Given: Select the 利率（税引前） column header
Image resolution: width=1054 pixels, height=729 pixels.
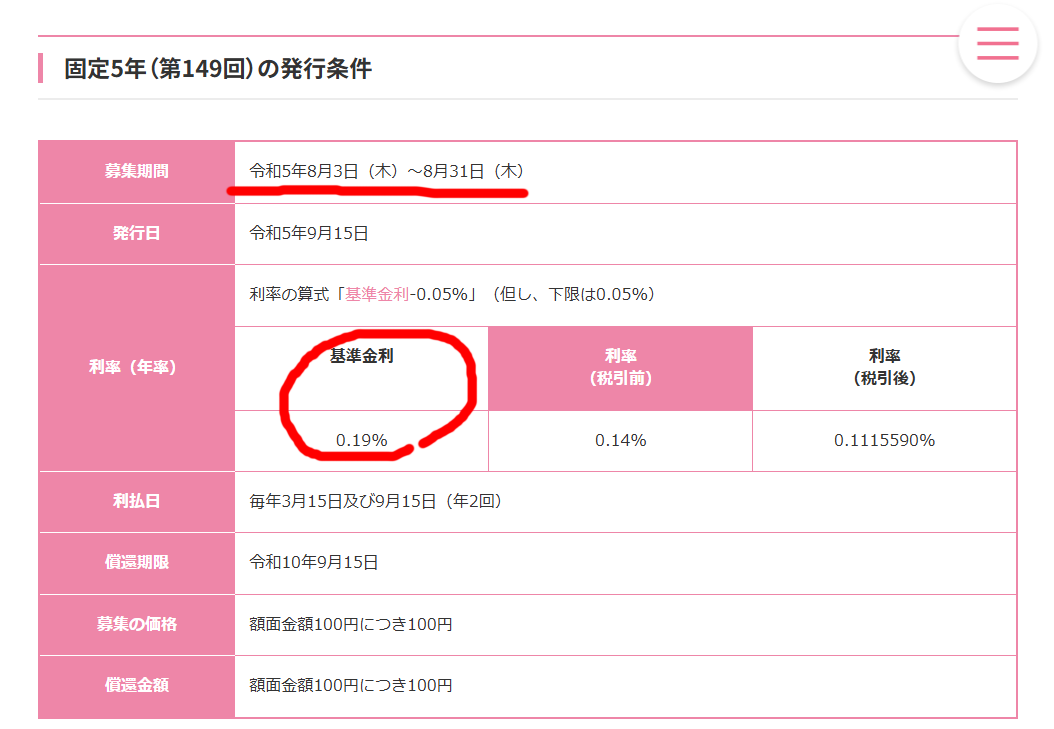Looking at the screenshot, I should point(620,369).
